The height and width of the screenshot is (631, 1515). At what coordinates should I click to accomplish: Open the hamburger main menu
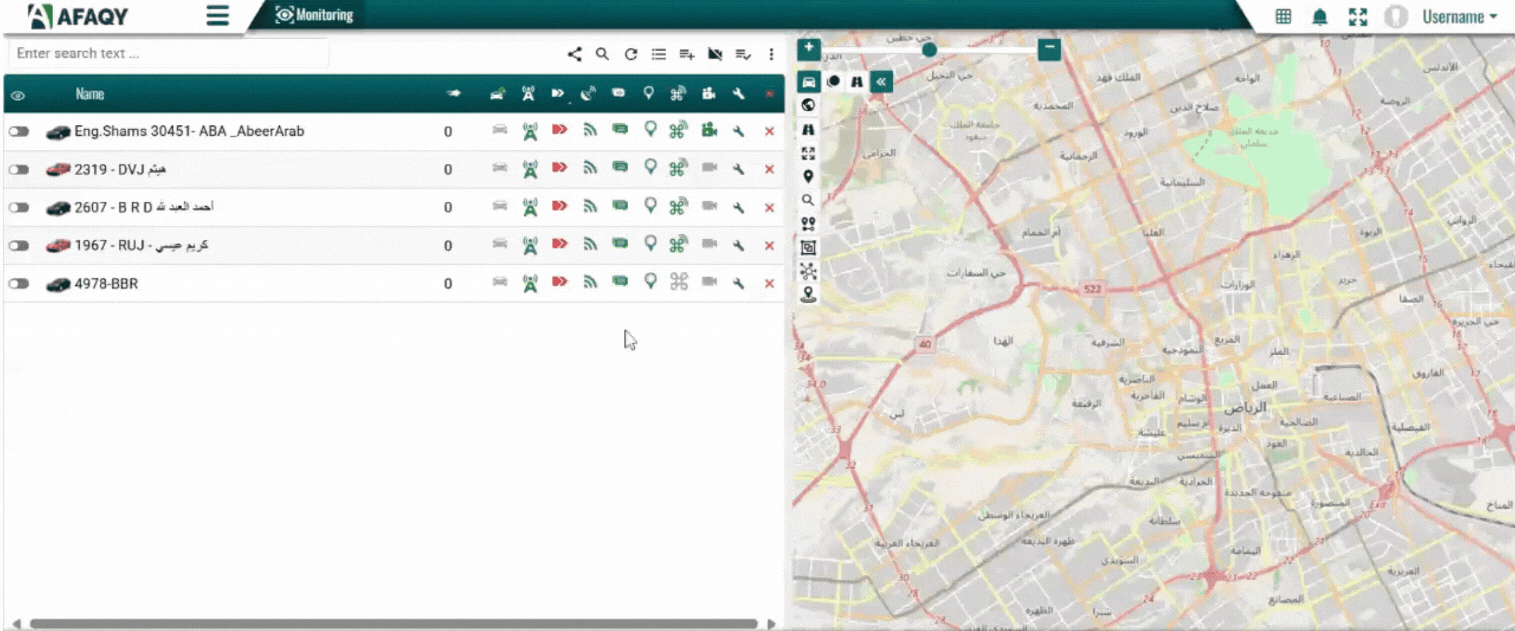218,16
